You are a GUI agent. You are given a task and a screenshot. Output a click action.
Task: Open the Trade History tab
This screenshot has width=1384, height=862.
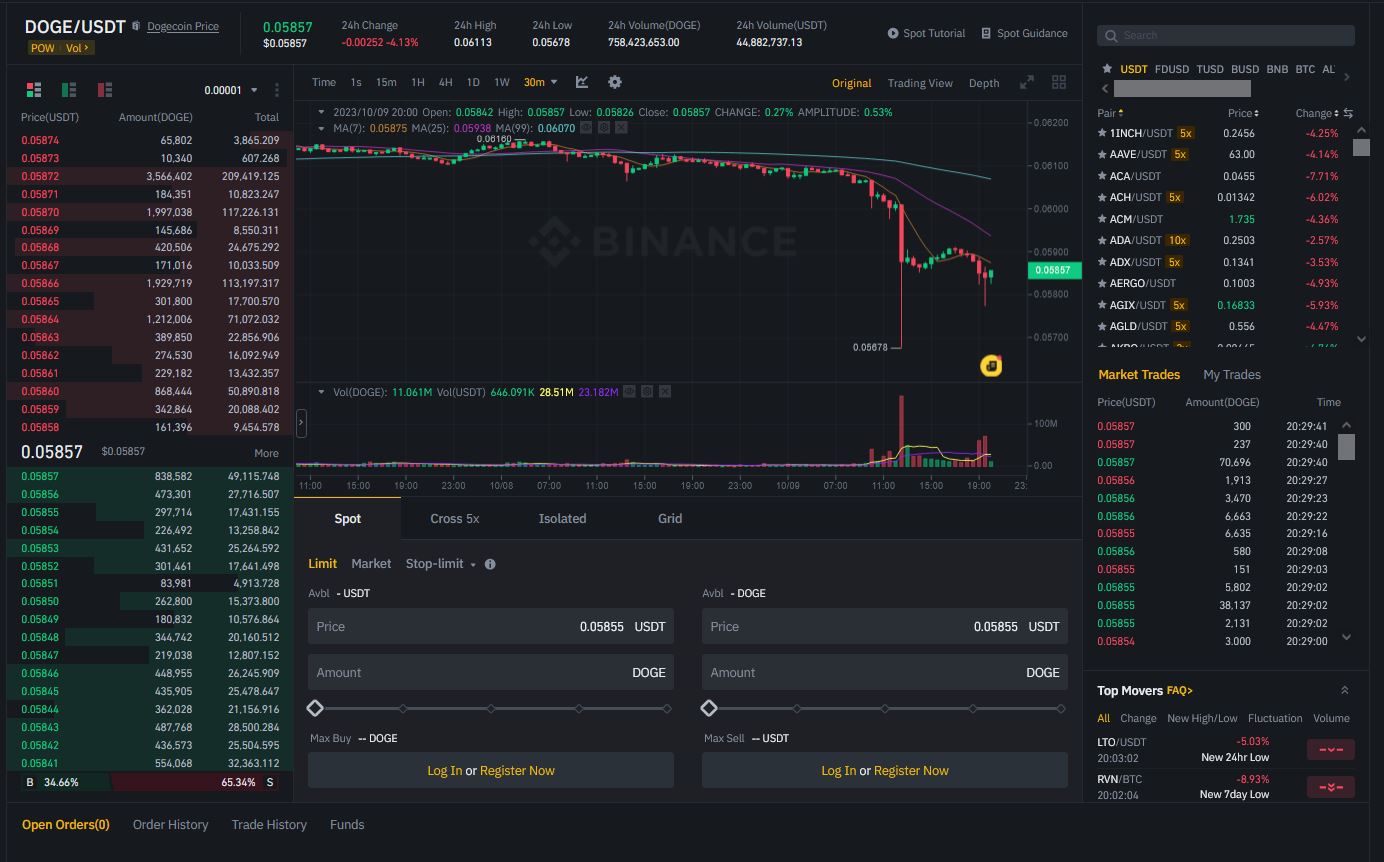[x=269, y=825]
